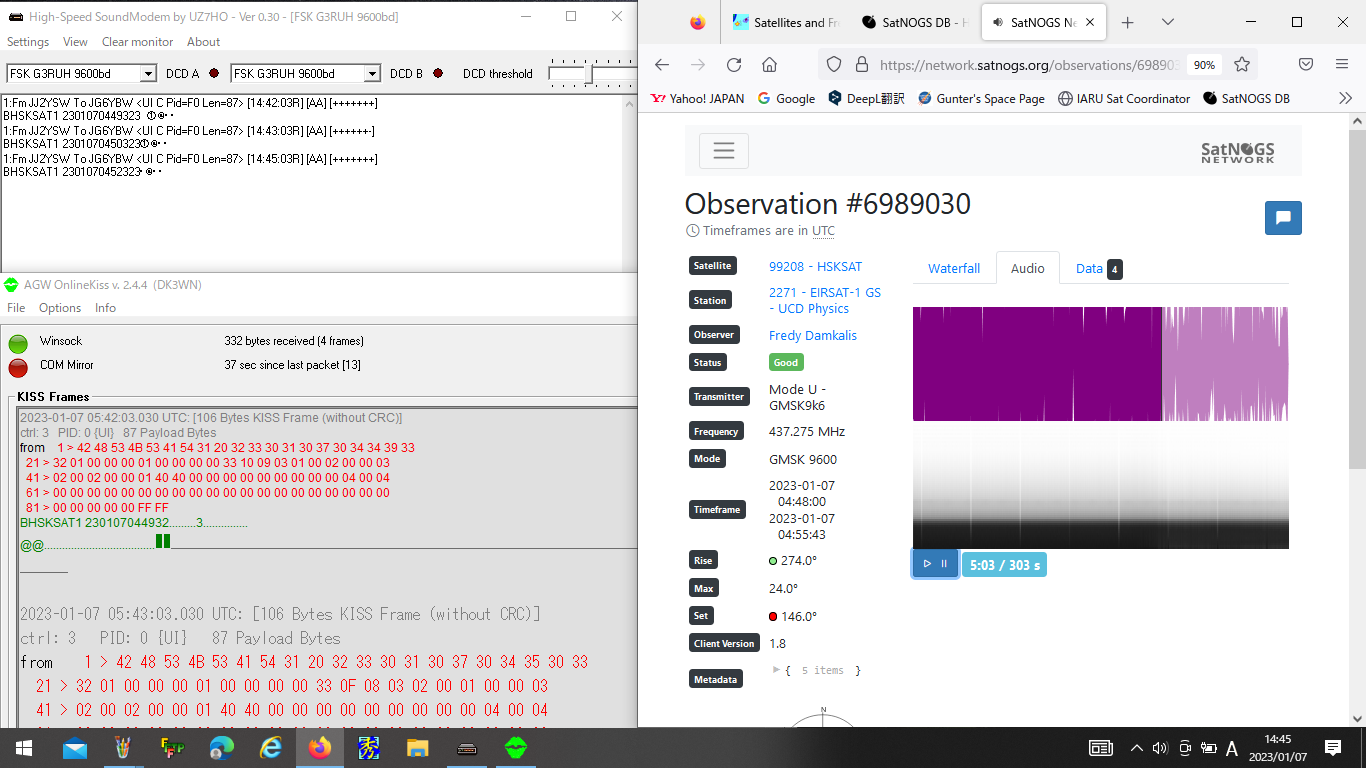This screenshot has width=1366, height=768.
Task: Go to Firefox home page icon
Action: pyautogui.click(x=769, y=64)
